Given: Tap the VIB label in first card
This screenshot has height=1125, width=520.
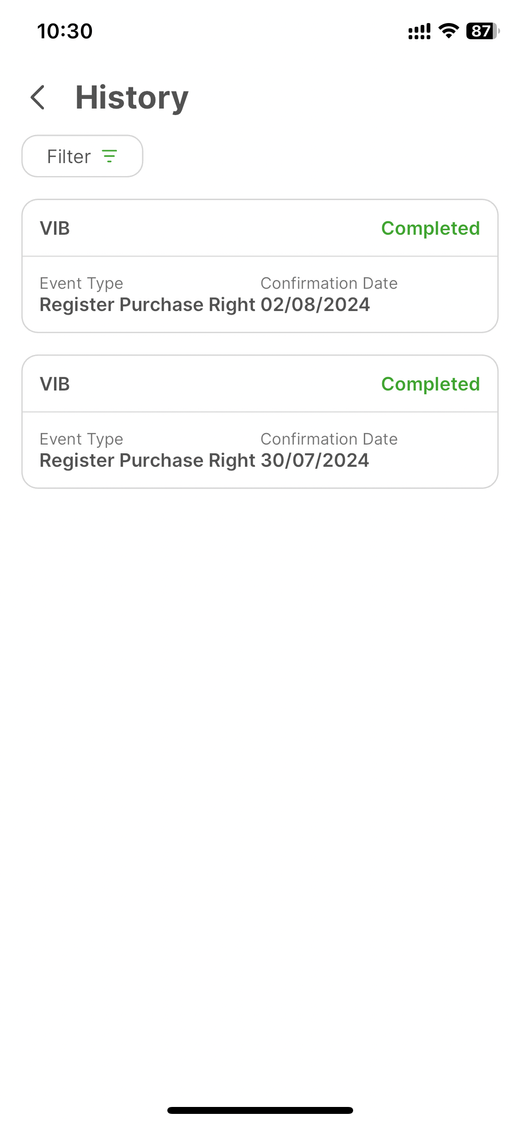Looking at the screenshot, I should (x=55, y=228).
